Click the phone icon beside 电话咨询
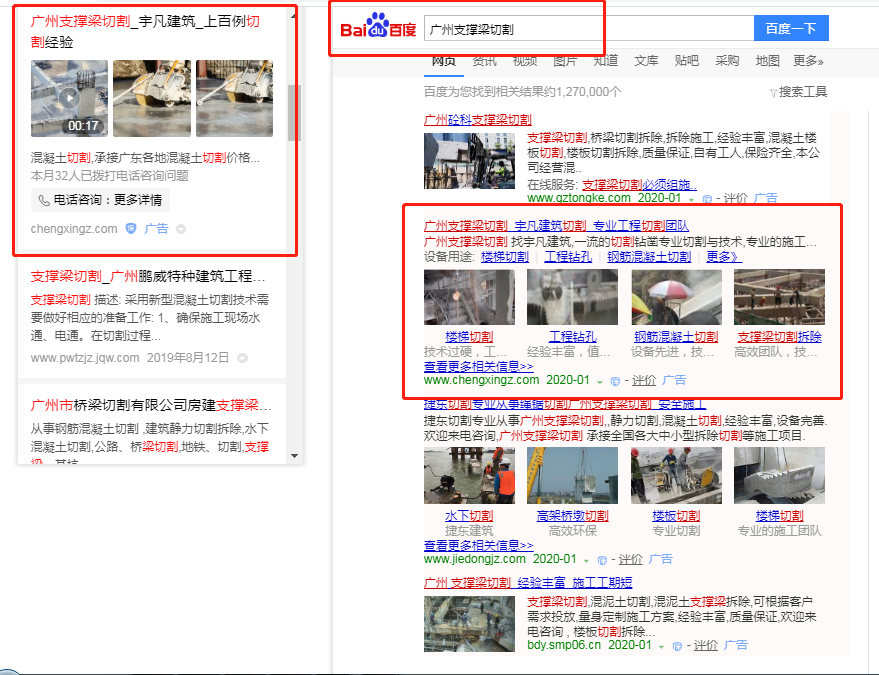879x675 pixels. tap(43, 200)
